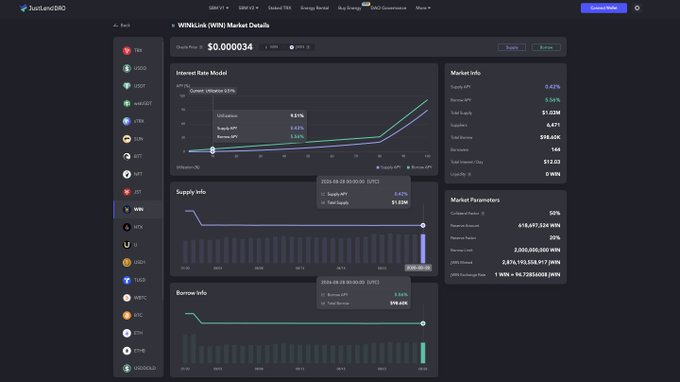
Task: Select the wstUSDT market icon
Action: (x=127, y=104)
